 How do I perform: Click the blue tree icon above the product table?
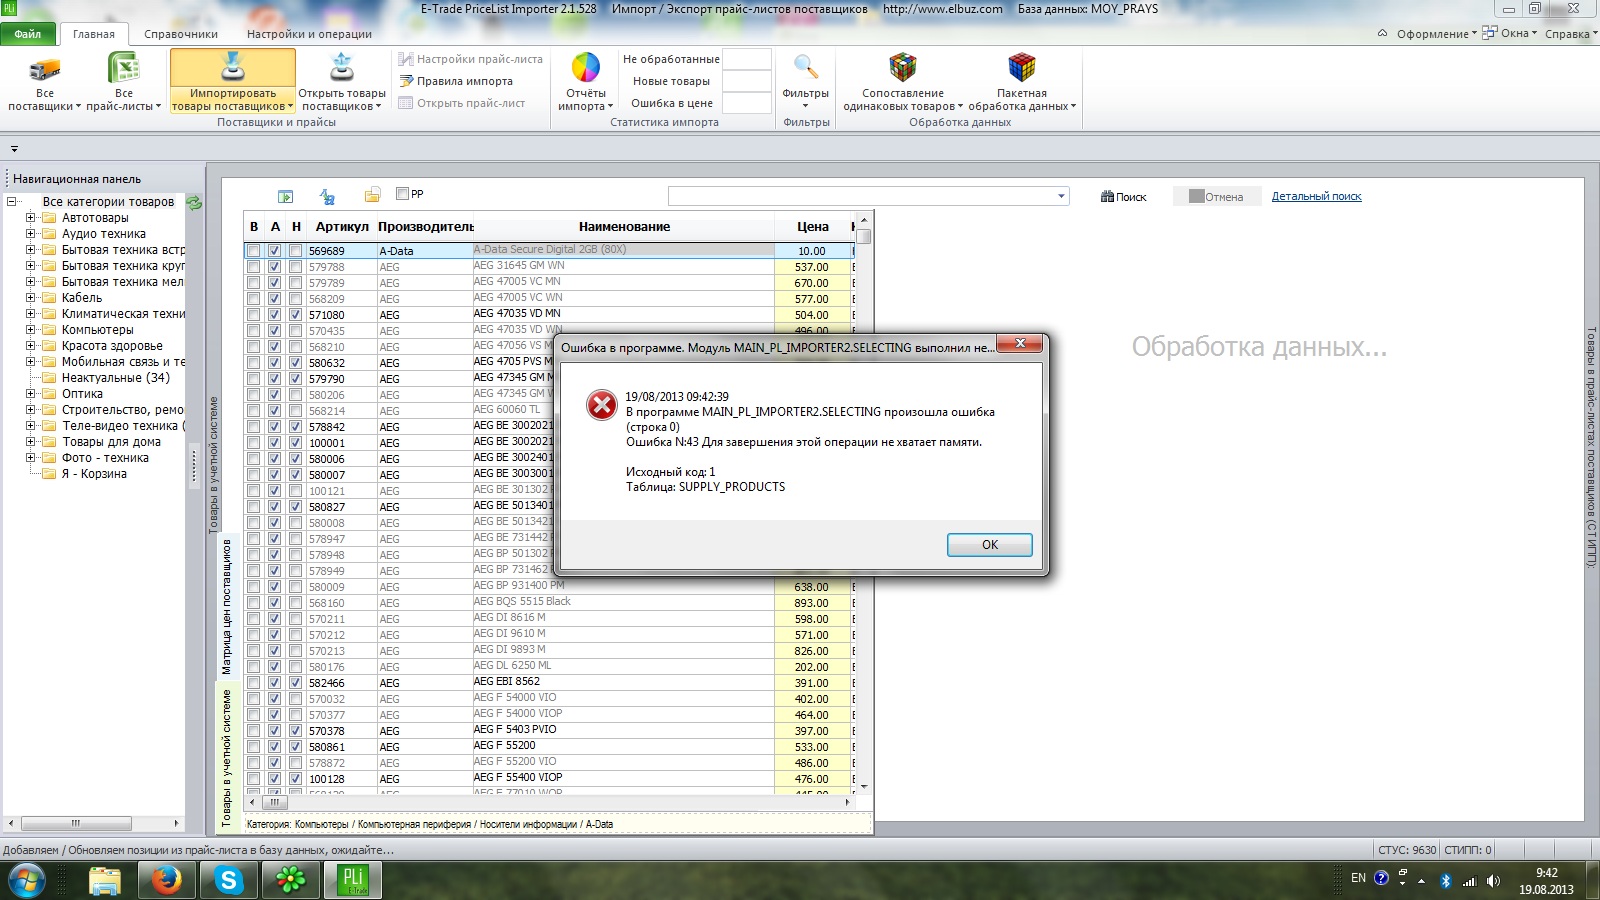[327, 197]
